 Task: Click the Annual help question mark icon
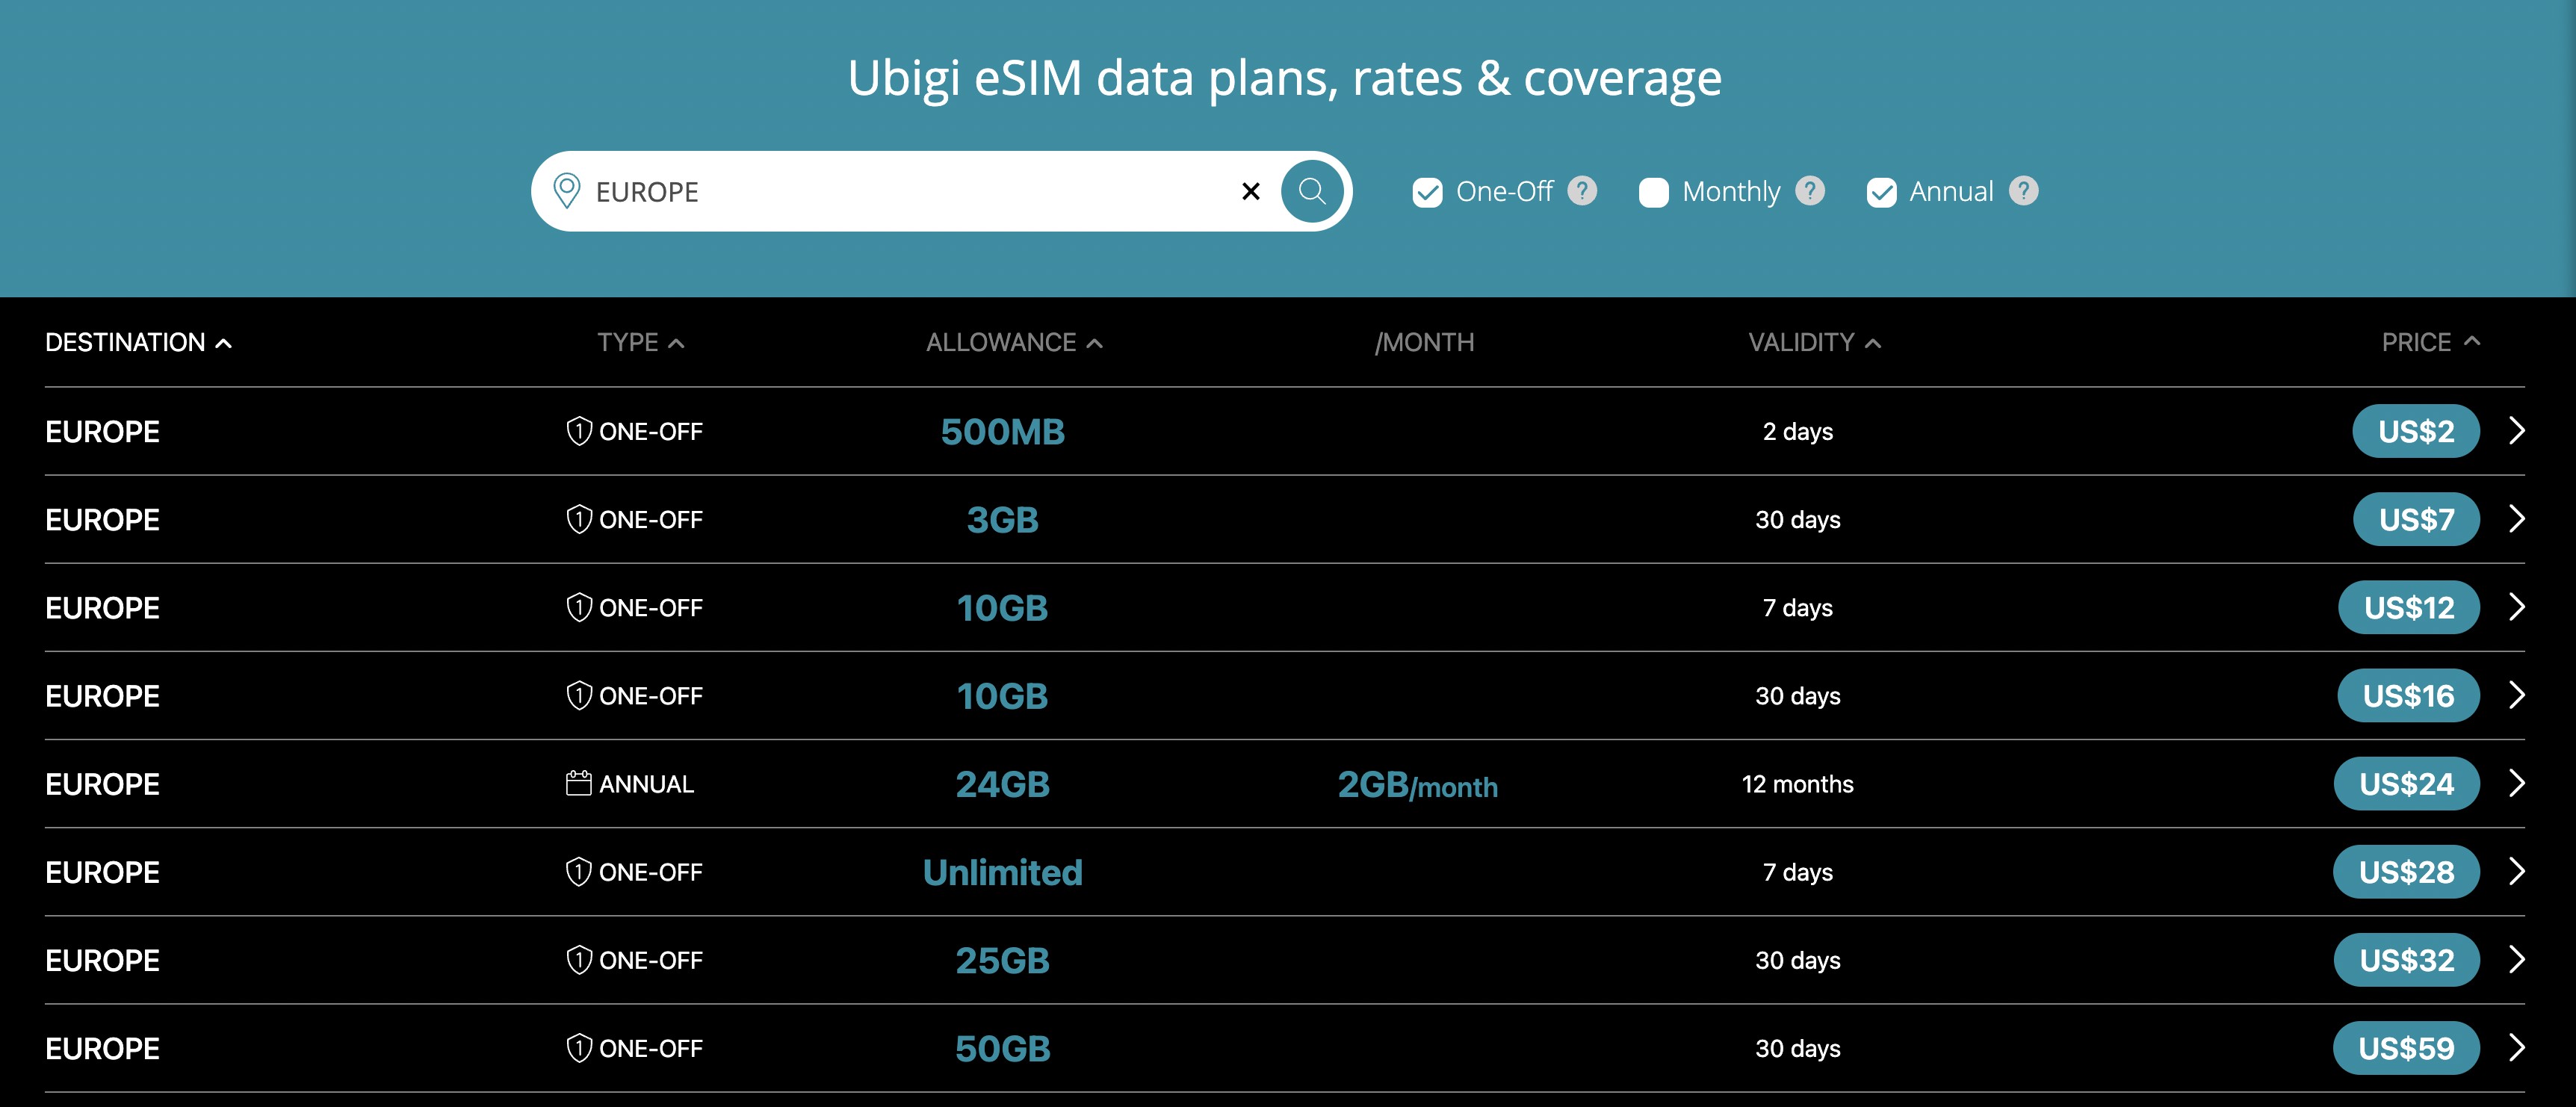click(2024, 190)
